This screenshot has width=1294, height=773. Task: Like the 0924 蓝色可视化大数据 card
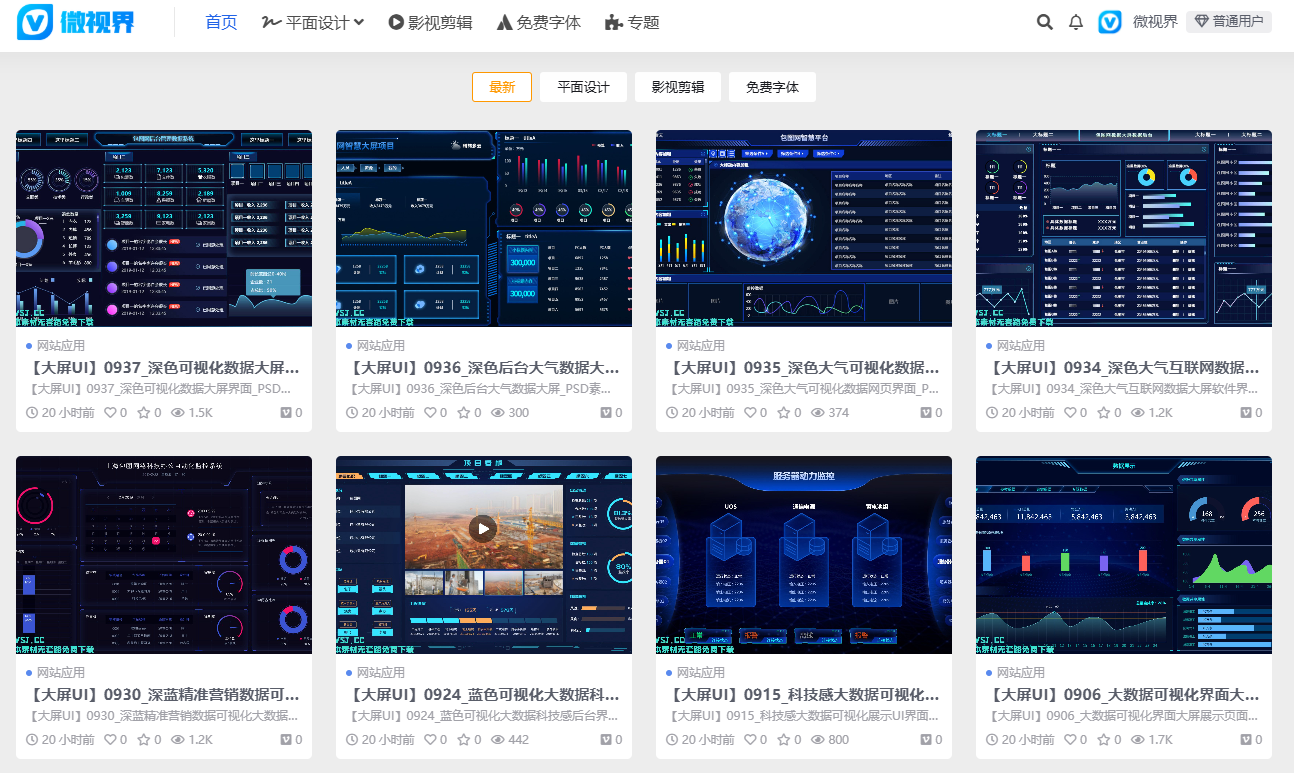[430, 740]
